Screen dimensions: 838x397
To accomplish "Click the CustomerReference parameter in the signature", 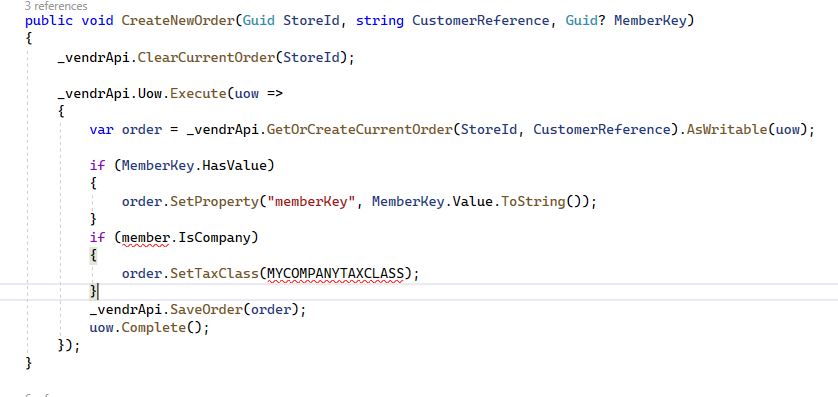I will (480, 21).
